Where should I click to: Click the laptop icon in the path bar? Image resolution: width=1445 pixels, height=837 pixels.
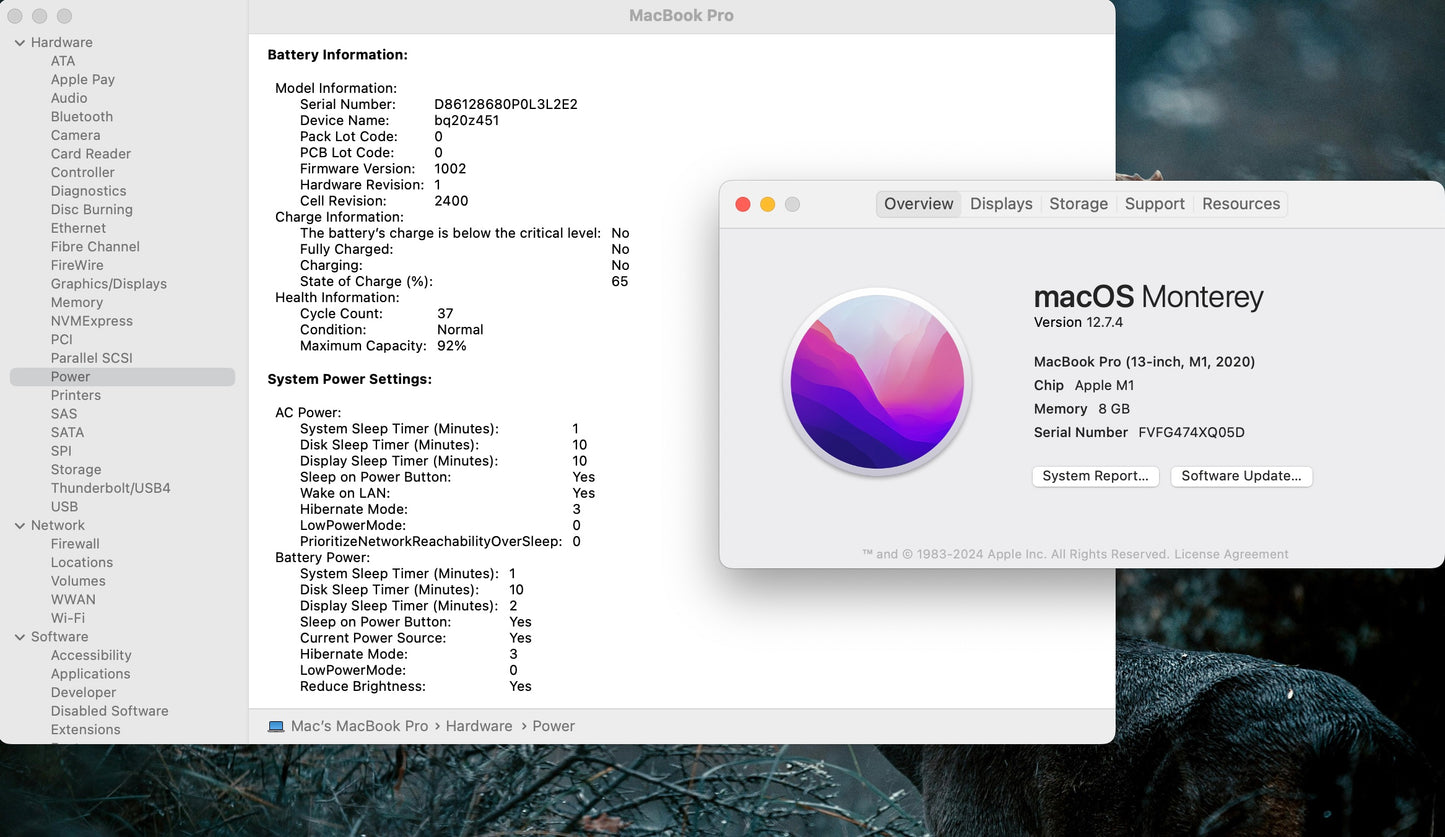[276, 726]
